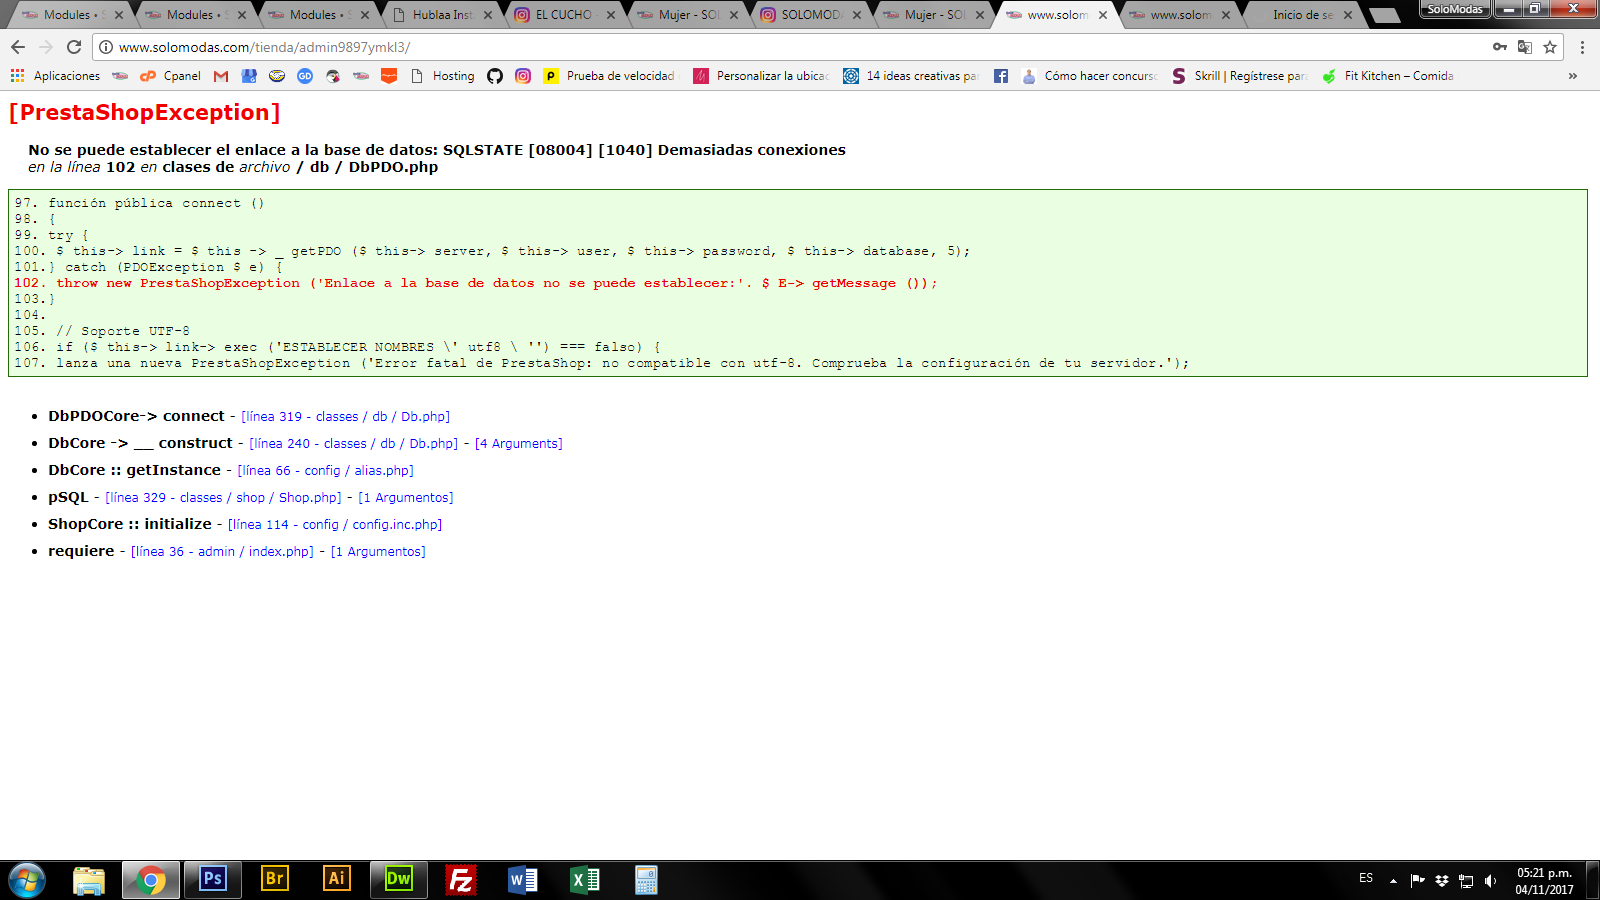Click the SoloModas profile button
The height and width of the screenshot is (900, 1600).
click(1455, 9)
